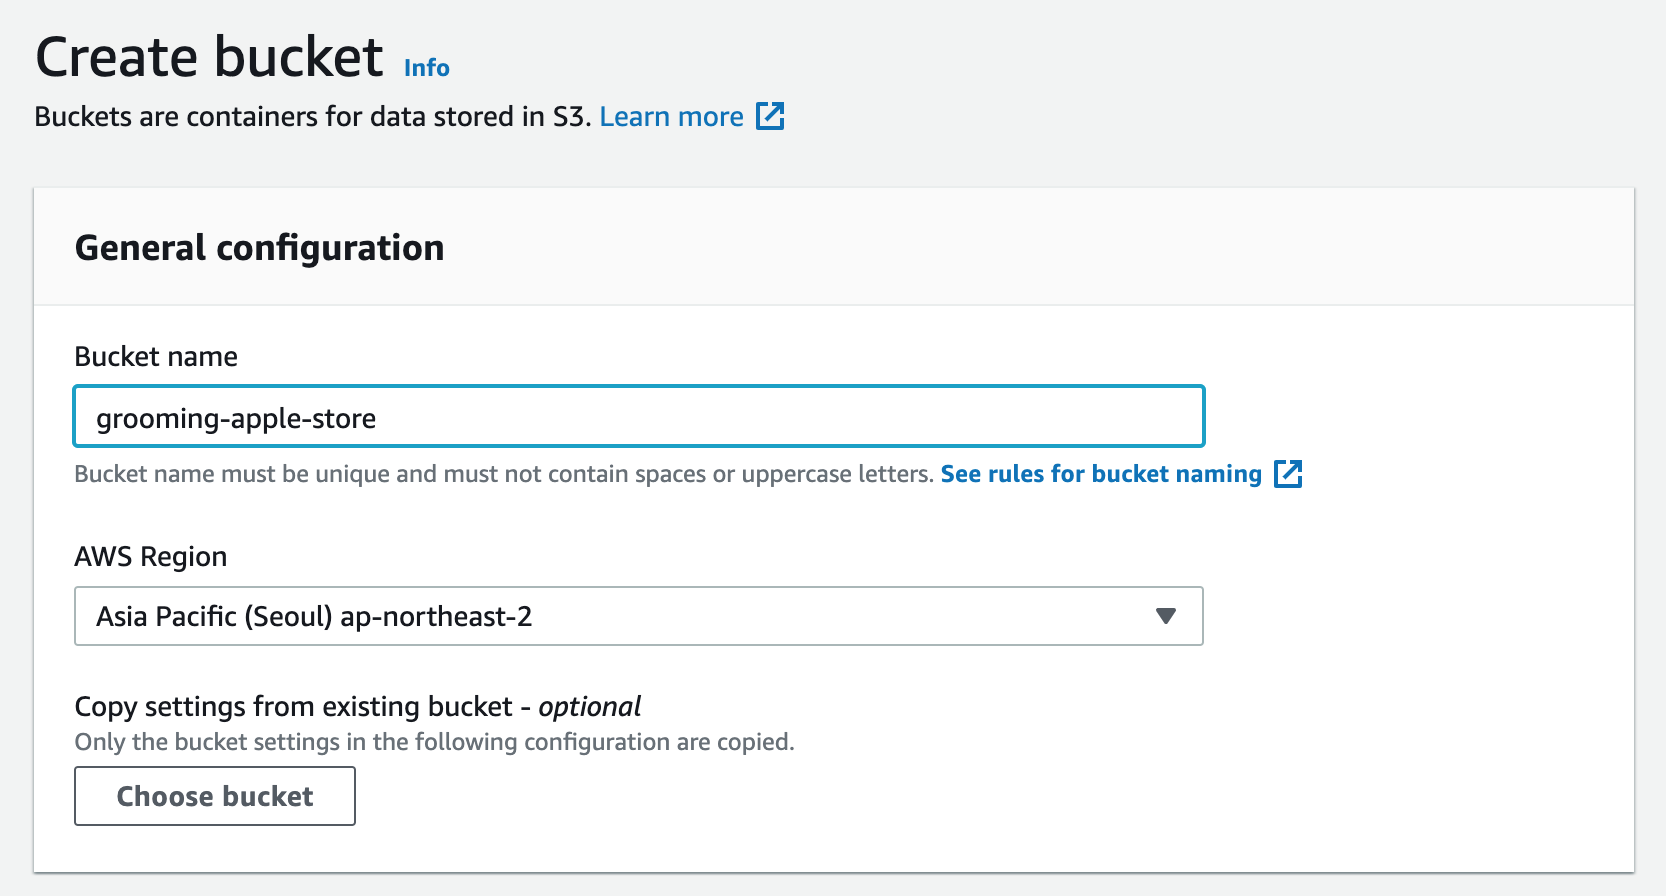Click the 'Buckets are containers' description text

click(x=313, y=117)
